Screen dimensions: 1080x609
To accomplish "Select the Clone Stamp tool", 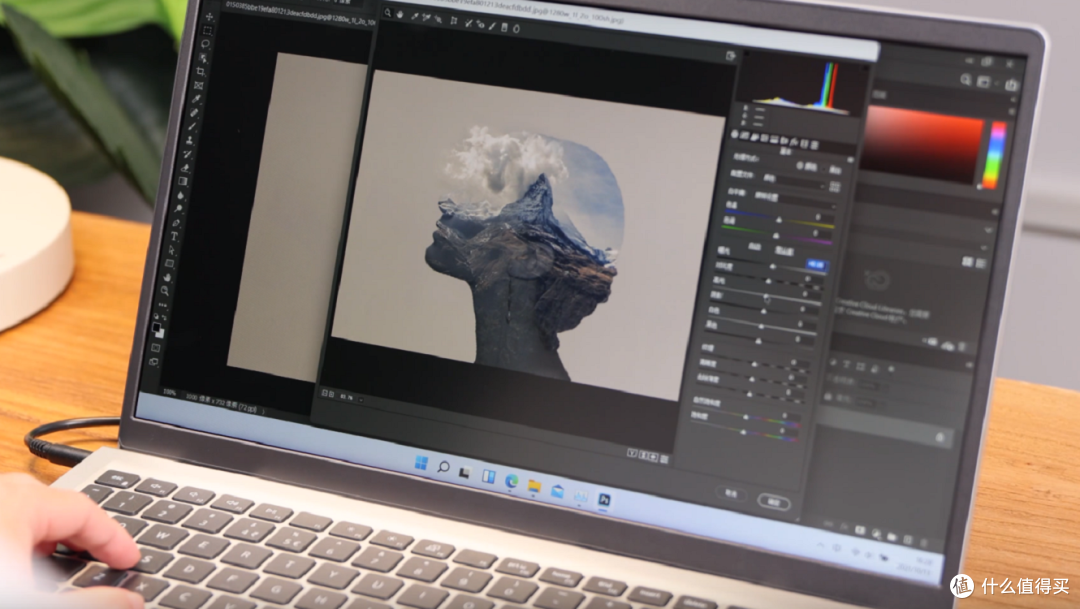I will click(x=189, y=139).
